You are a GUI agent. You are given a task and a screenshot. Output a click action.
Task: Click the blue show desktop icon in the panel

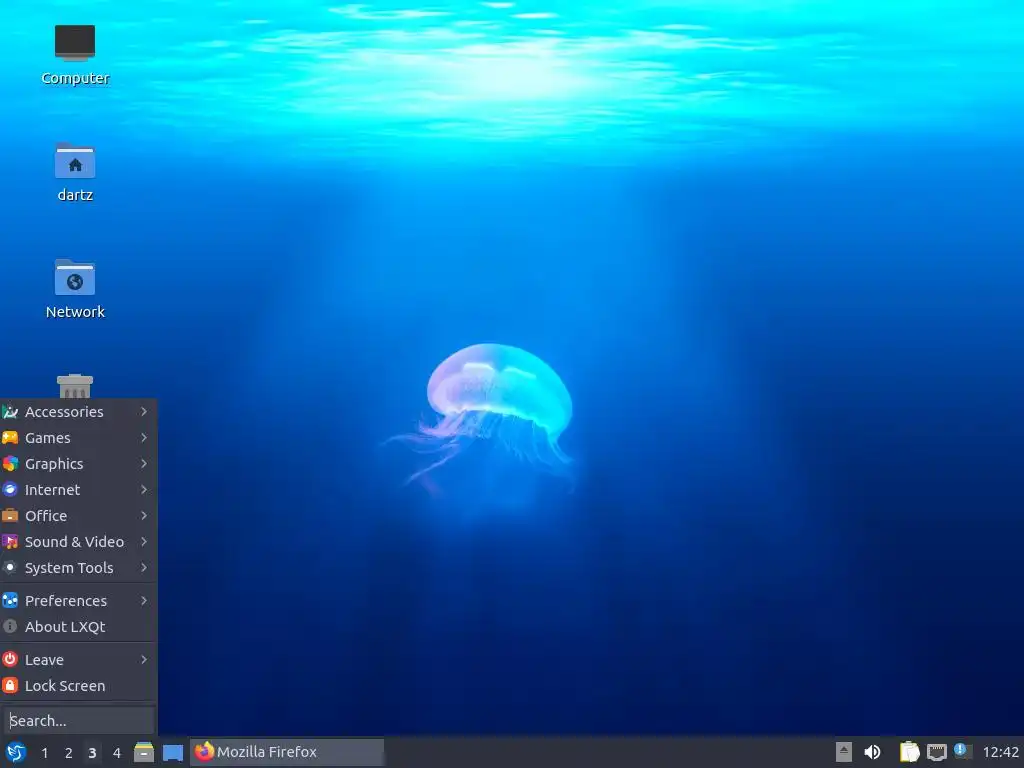tap(172, 753)
